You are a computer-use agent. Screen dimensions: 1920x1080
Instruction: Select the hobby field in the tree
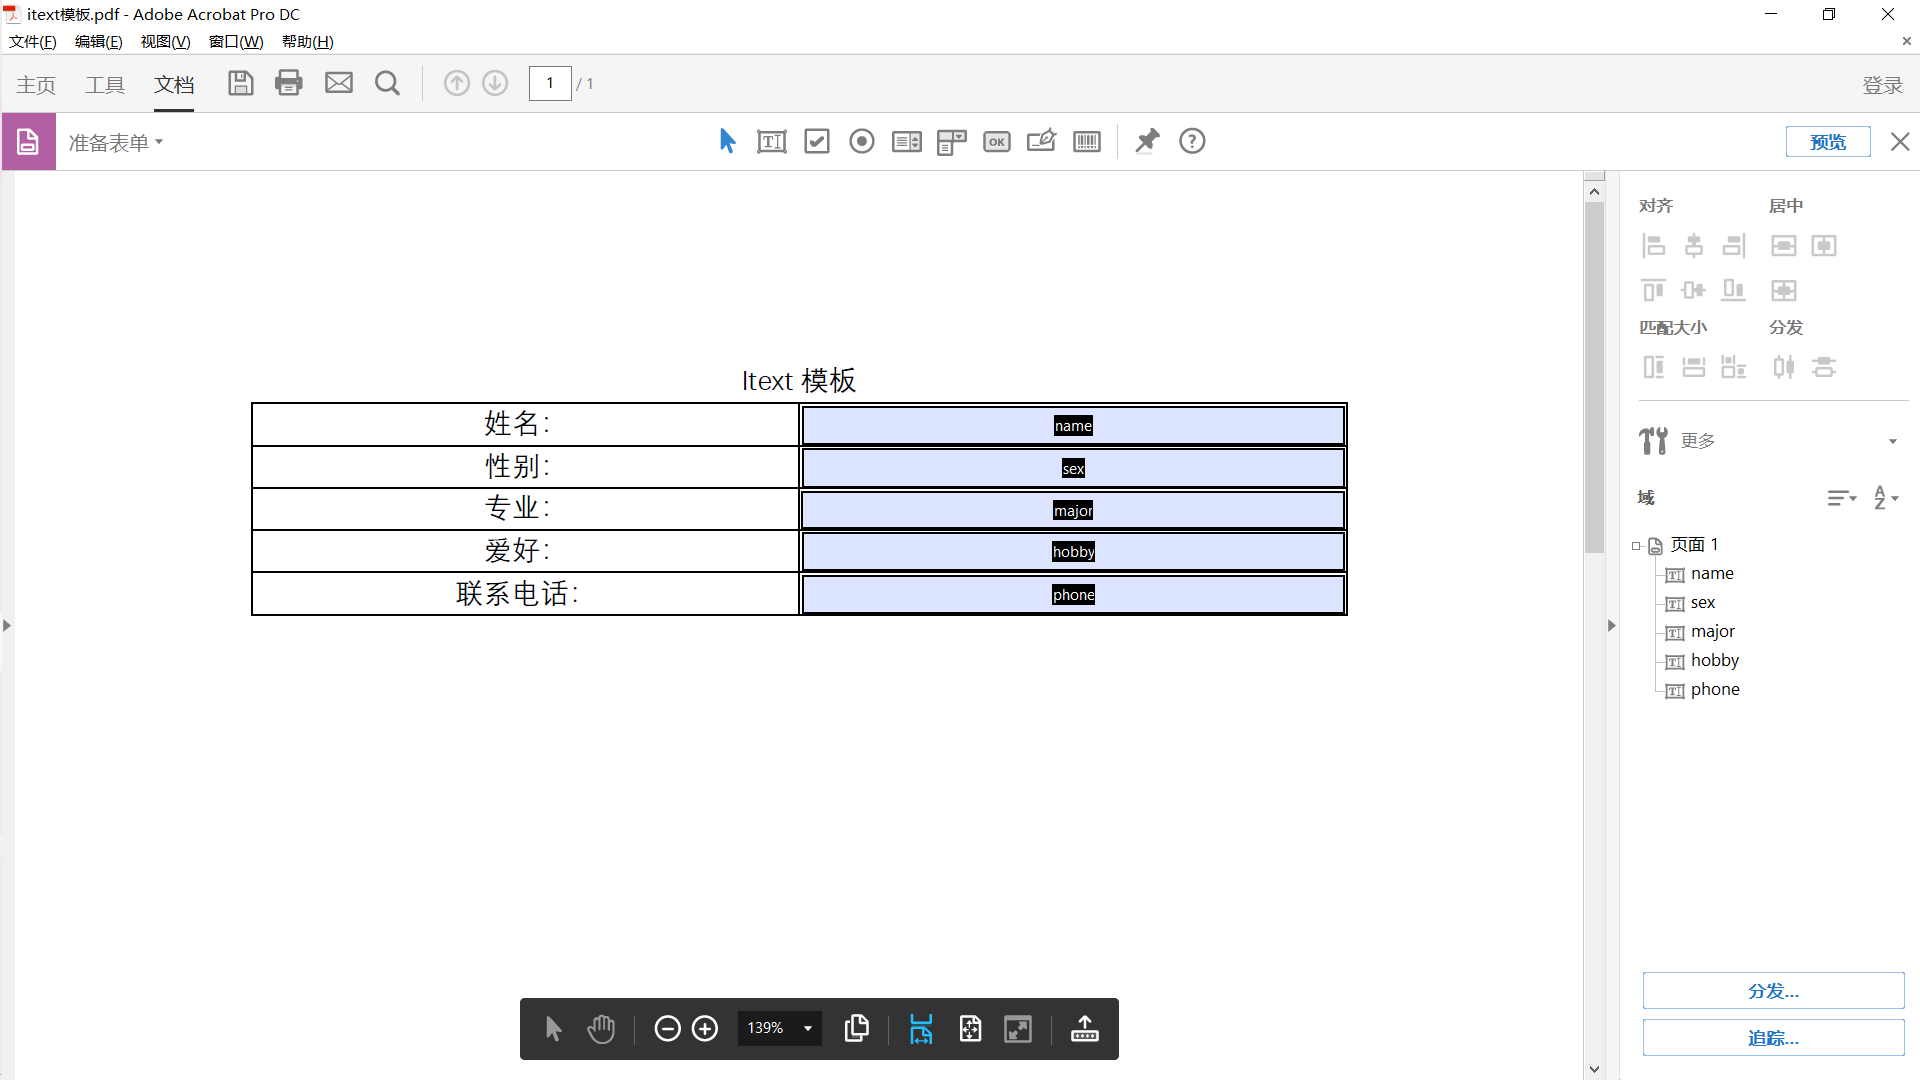1714,661
